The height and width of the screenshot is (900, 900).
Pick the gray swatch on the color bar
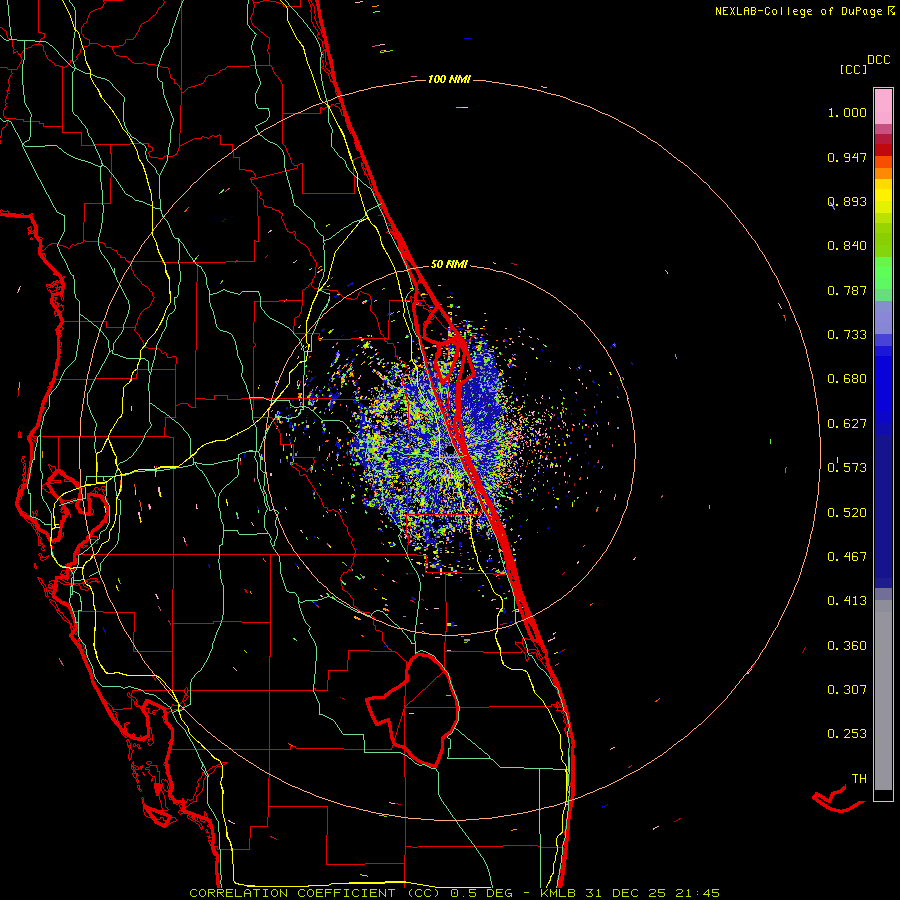[883, 695]
